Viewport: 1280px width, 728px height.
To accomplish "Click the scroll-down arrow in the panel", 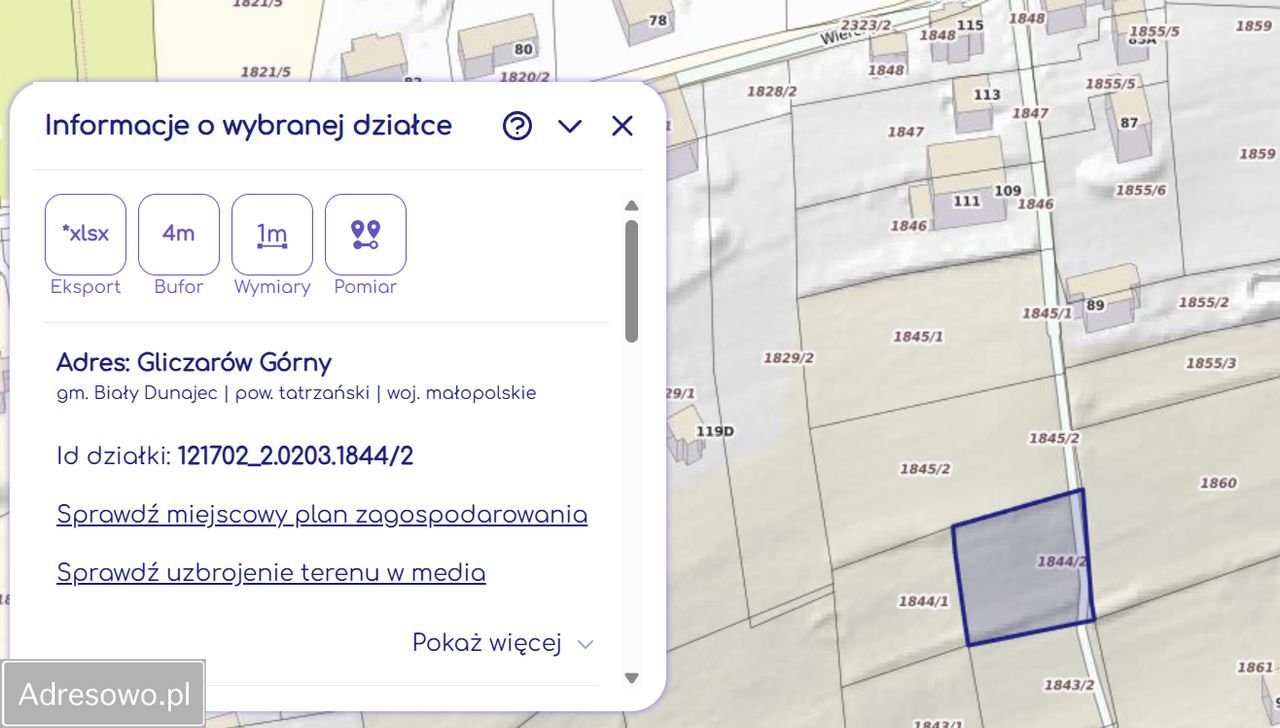I will point(631,677).
